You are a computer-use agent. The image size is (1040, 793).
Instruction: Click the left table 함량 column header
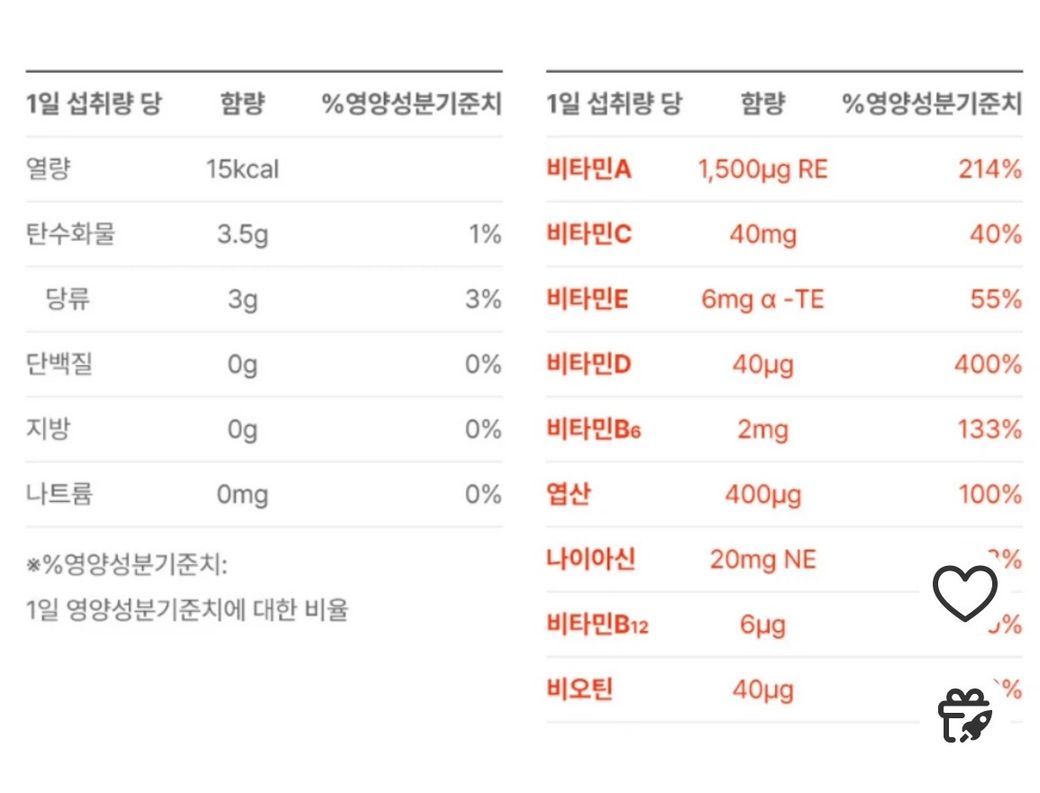[x=242, y=104]
